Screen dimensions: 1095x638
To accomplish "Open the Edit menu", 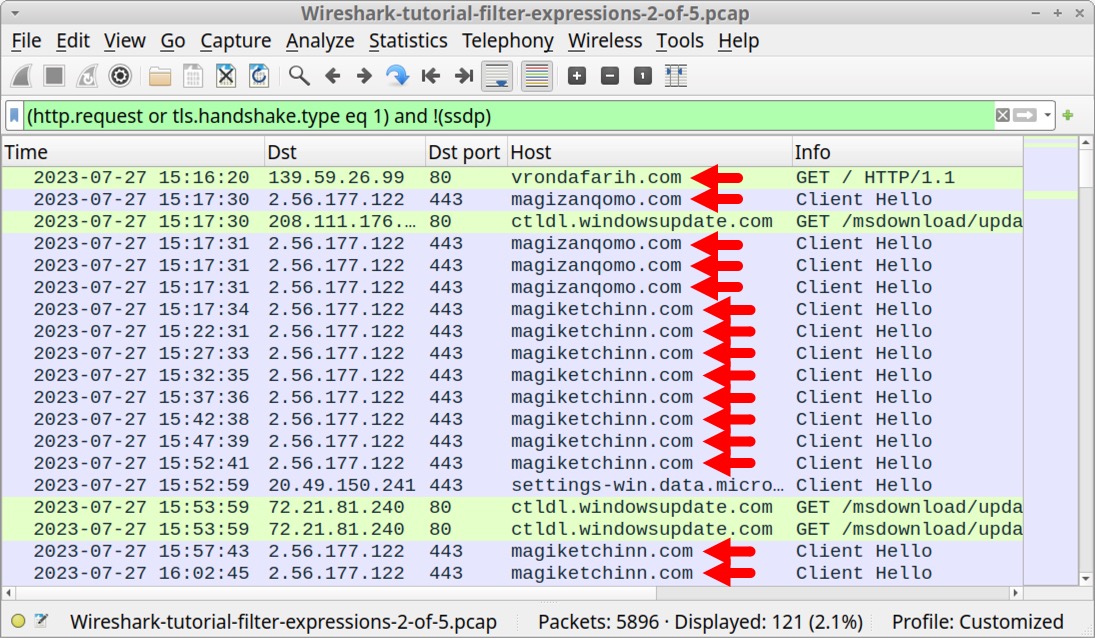I will click(x=73, y=41).
